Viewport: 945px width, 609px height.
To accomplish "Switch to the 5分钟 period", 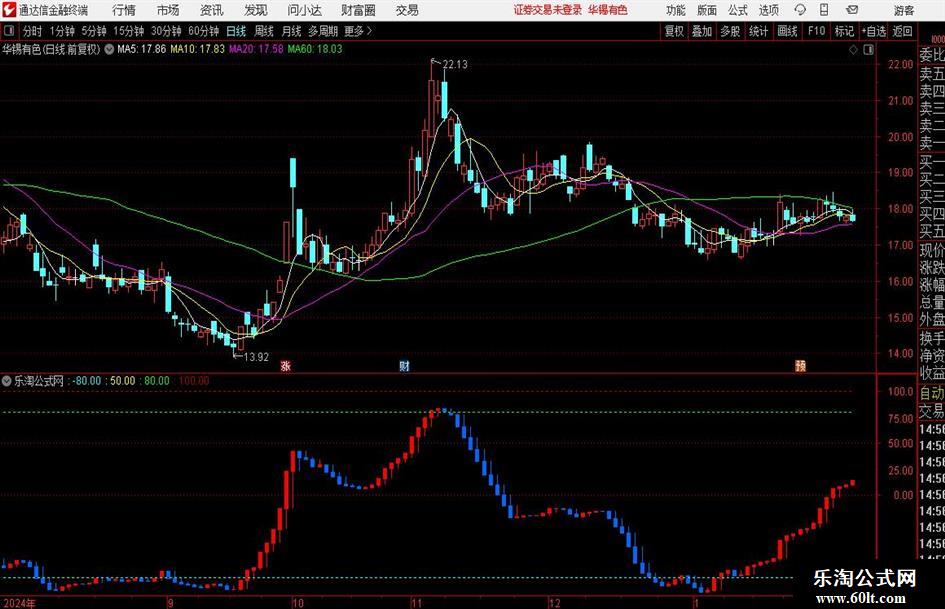I will [94, 31].
